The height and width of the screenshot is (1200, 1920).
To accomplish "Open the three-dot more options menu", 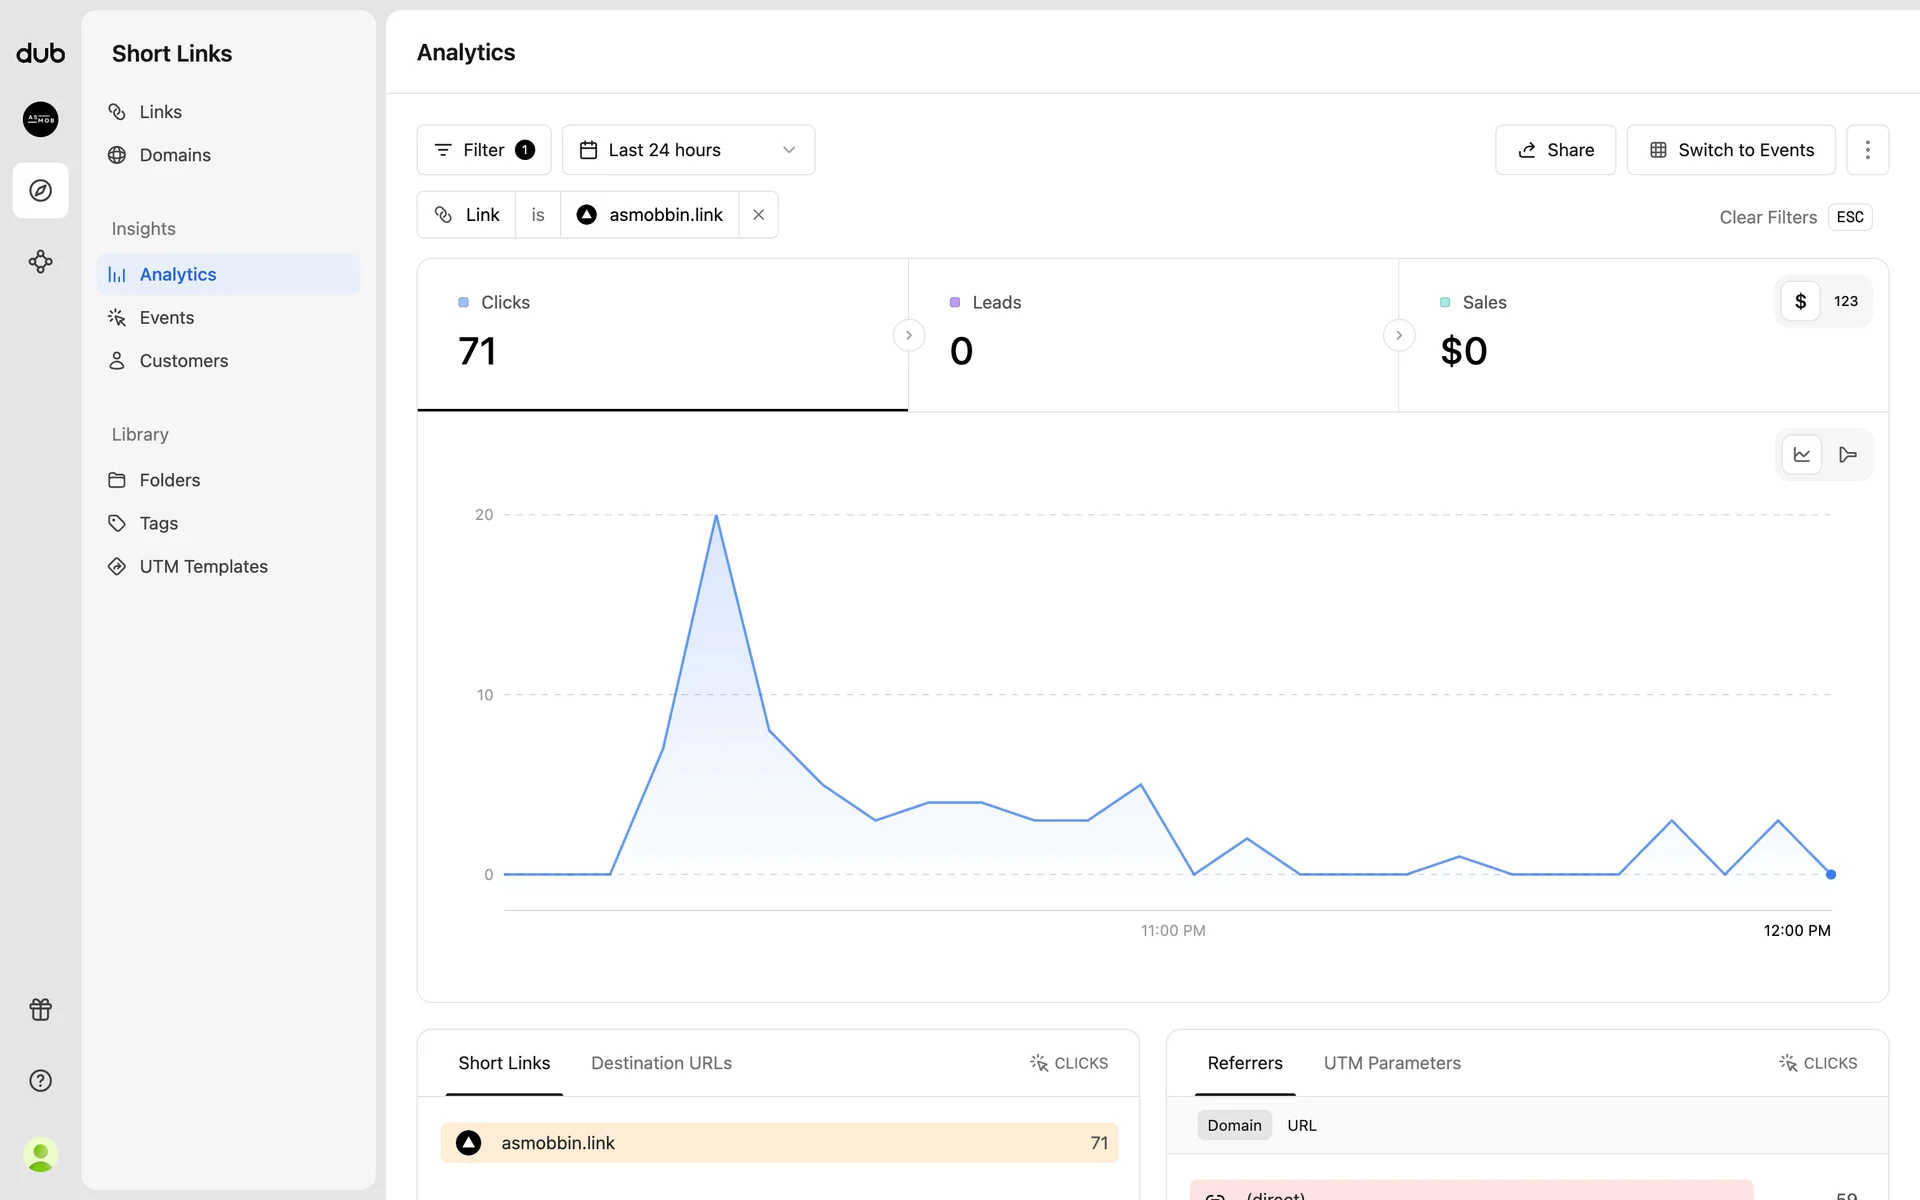I will tap(1867, 150).
